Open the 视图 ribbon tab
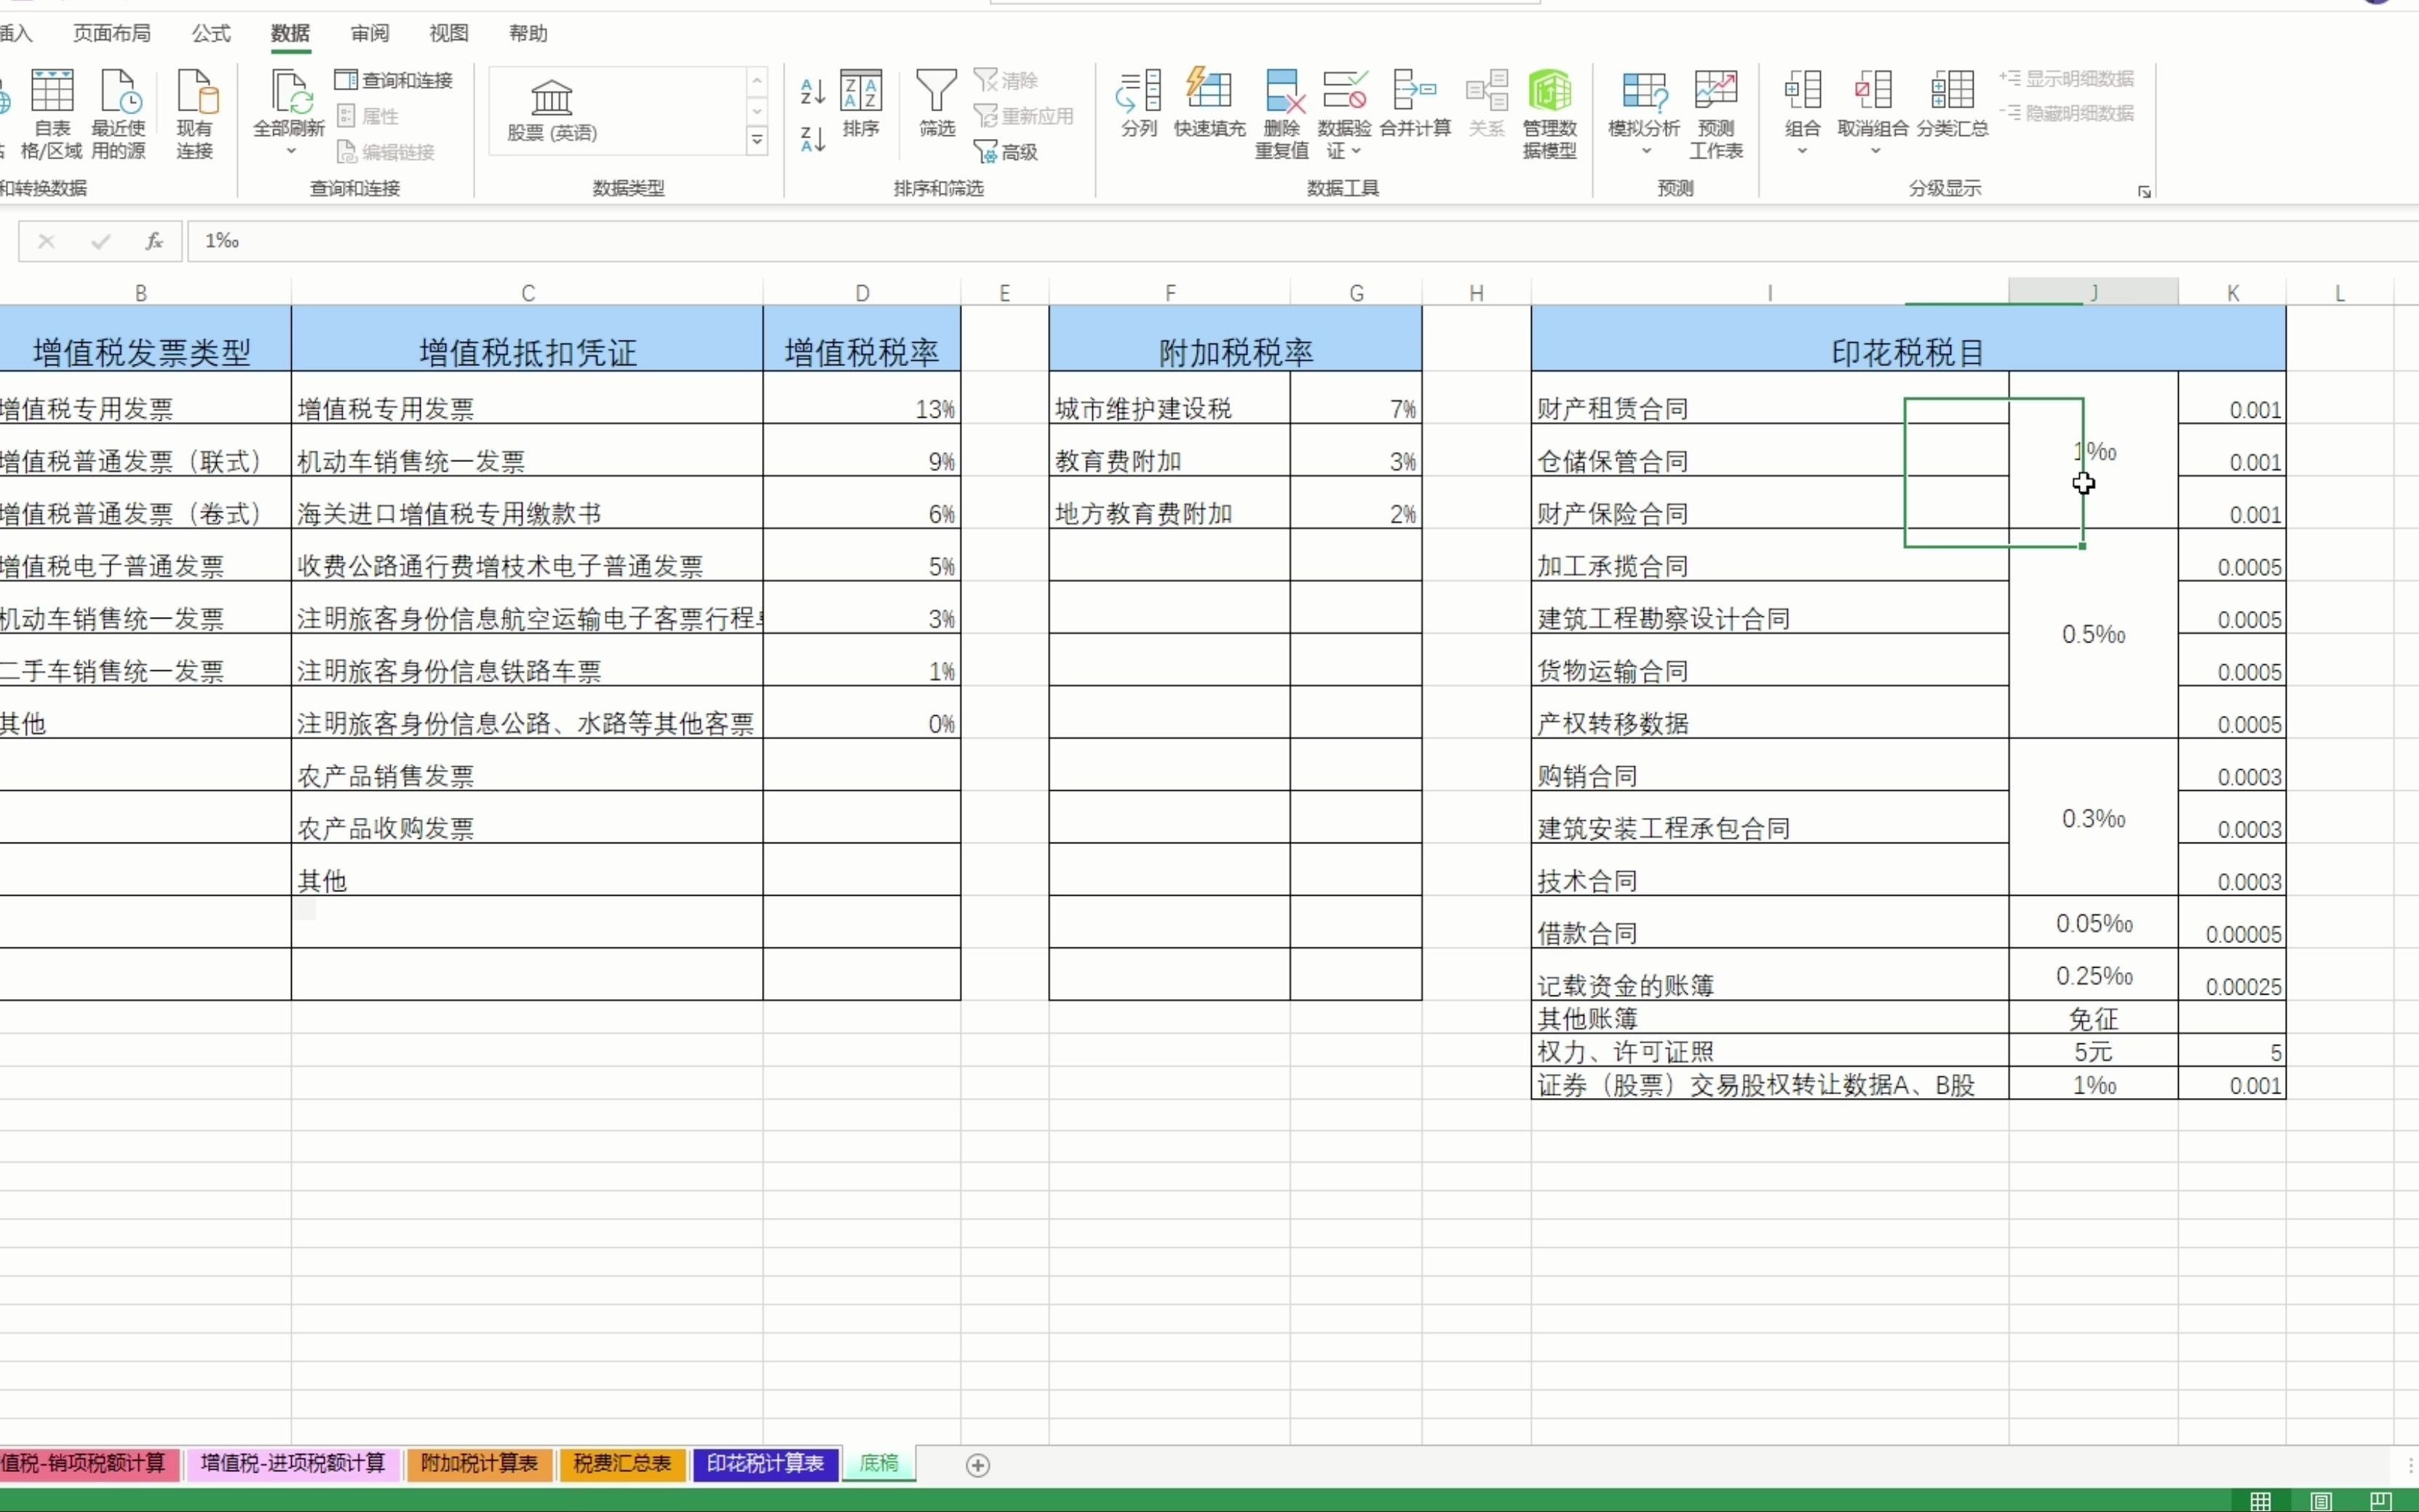Image resolution: width=2419 pixels, height=1512 pixels. coord(449,33)
